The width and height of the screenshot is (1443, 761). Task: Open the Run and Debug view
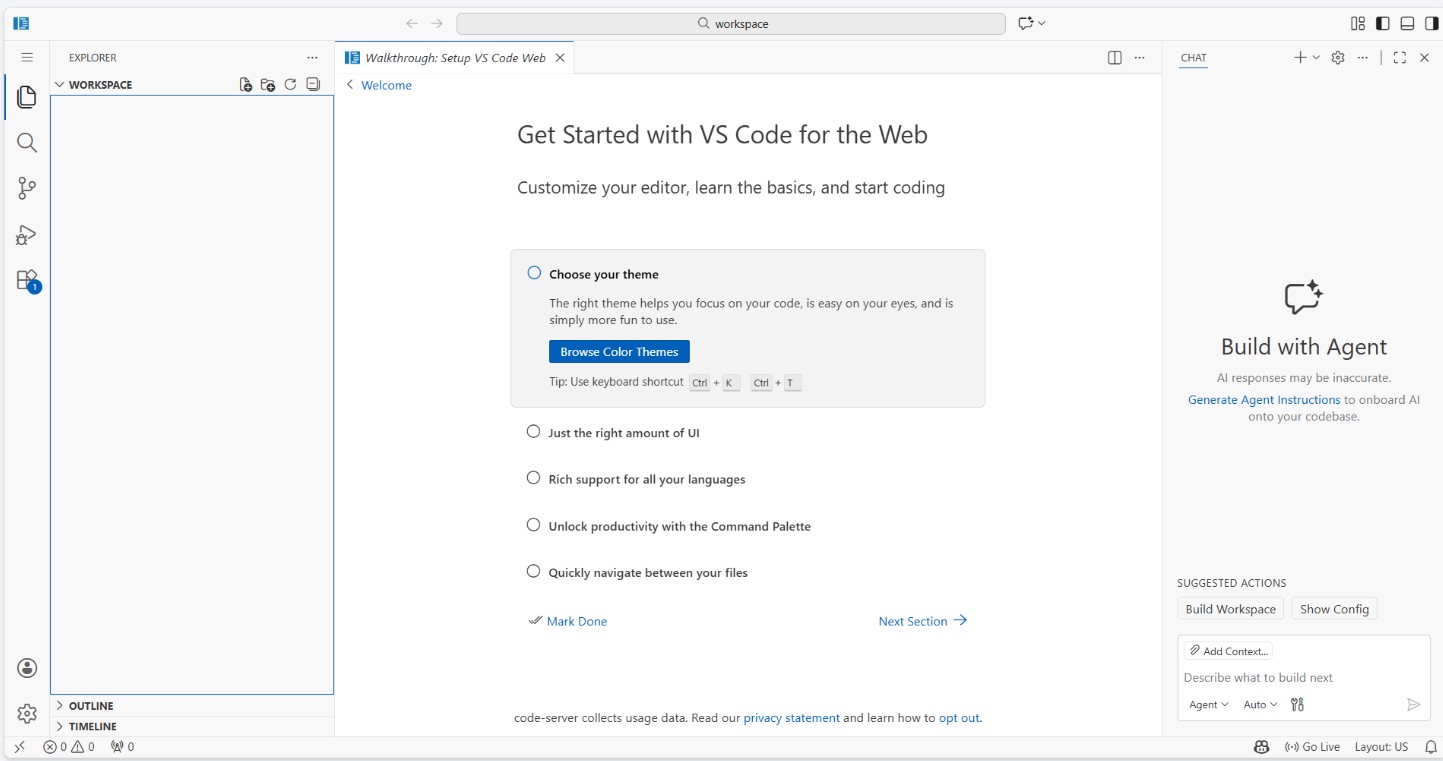pyautogui.click(x=27, y=235)
